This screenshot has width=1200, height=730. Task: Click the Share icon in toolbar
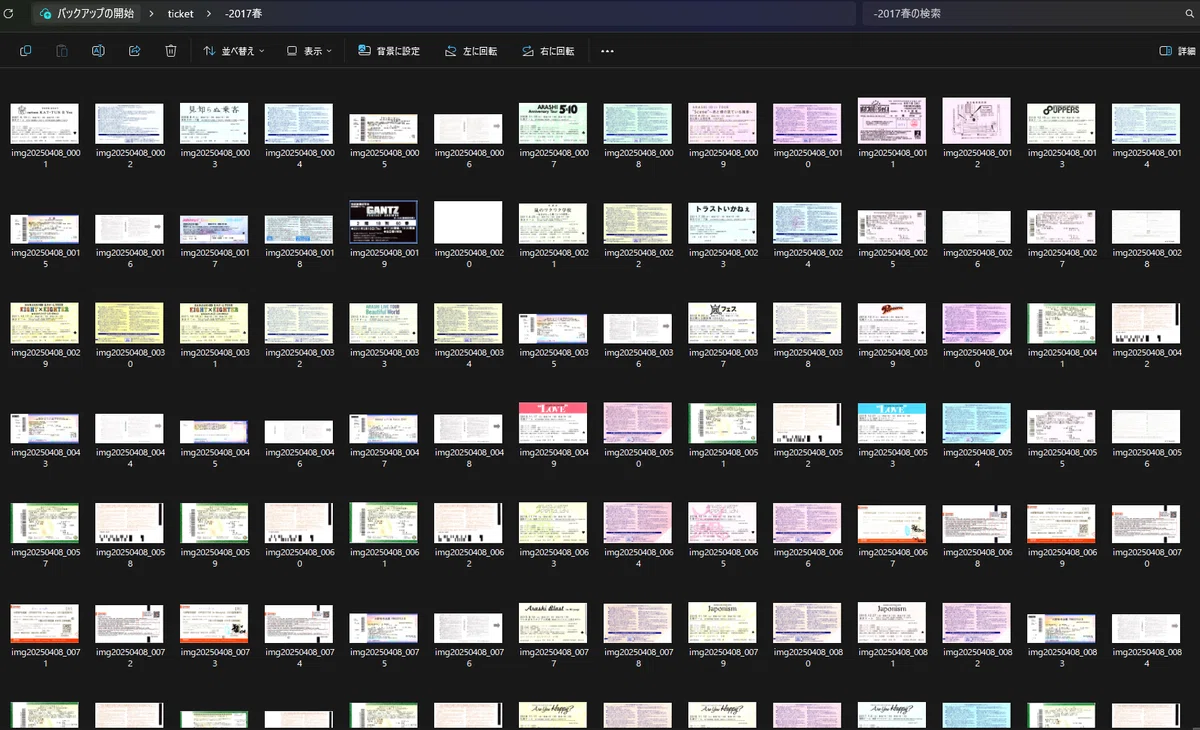tap(135, 50)
